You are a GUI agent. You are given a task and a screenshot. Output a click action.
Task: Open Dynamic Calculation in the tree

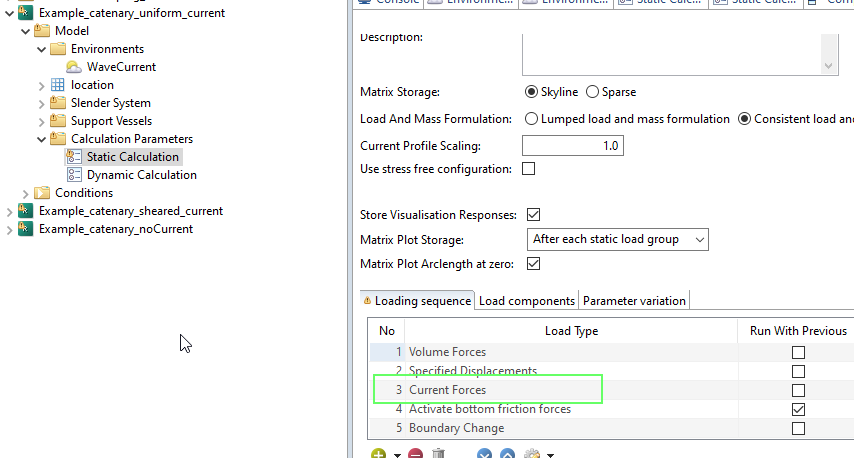[141, 175]
